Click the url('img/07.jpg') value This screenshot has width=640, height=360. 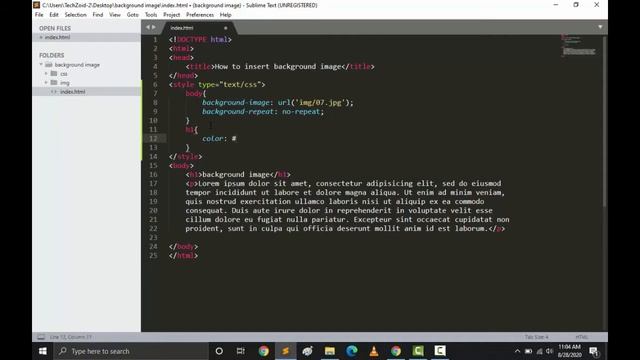coord(313,102)
